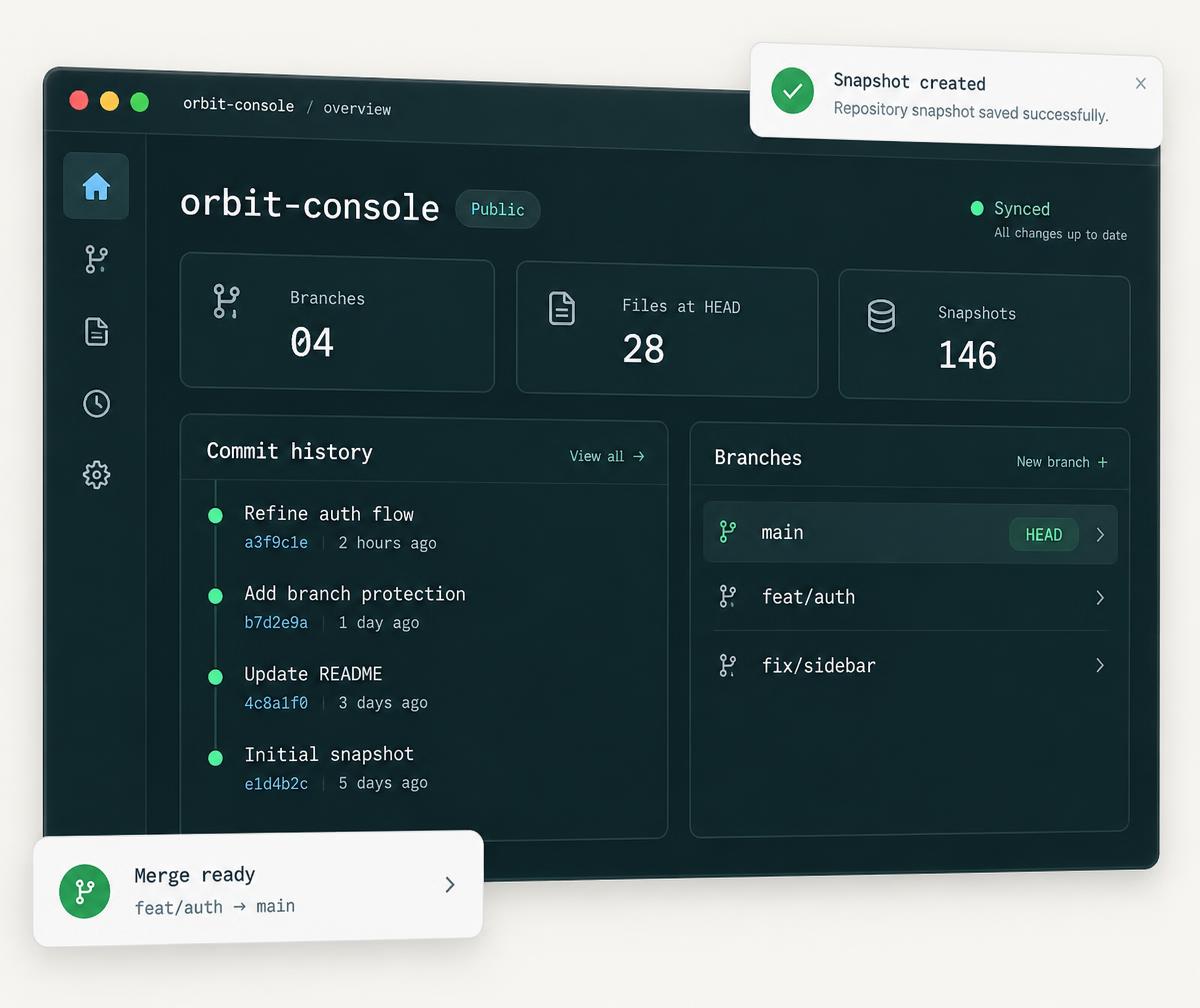Viewport: 1200px width, 1008px height.
Task: Click the yellow minimize window button
Action: tap(110, 101)
